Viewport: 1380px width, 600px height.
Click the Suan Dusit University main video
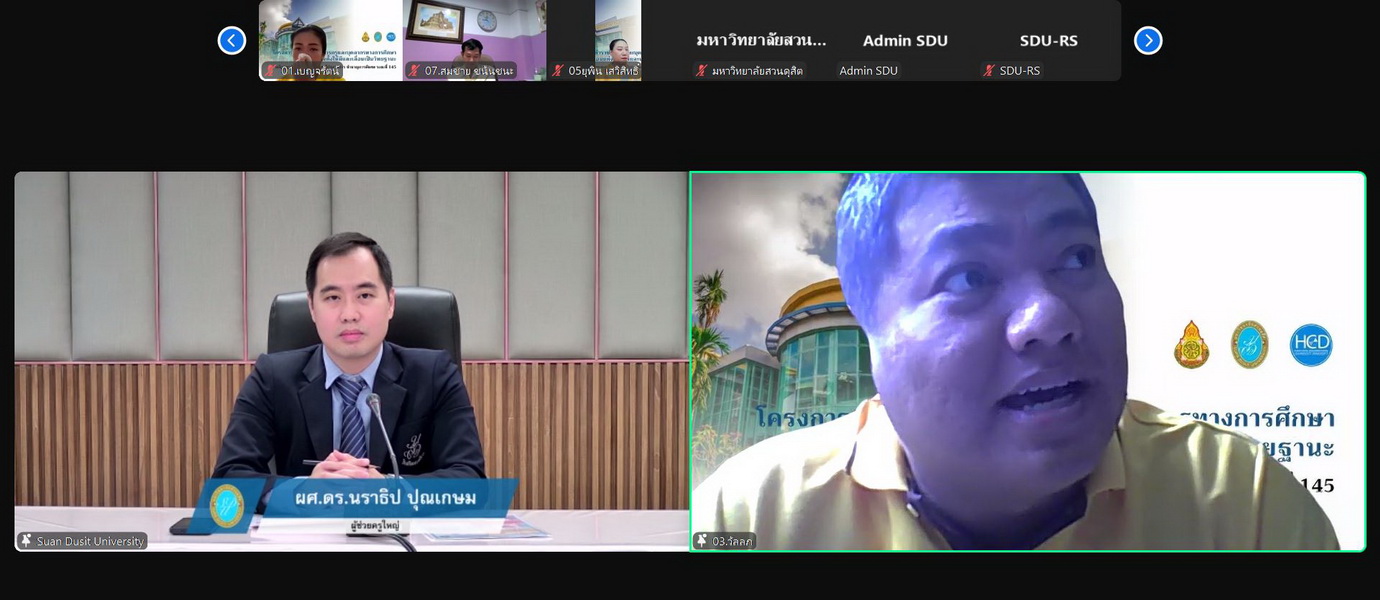tap(351, 362)
